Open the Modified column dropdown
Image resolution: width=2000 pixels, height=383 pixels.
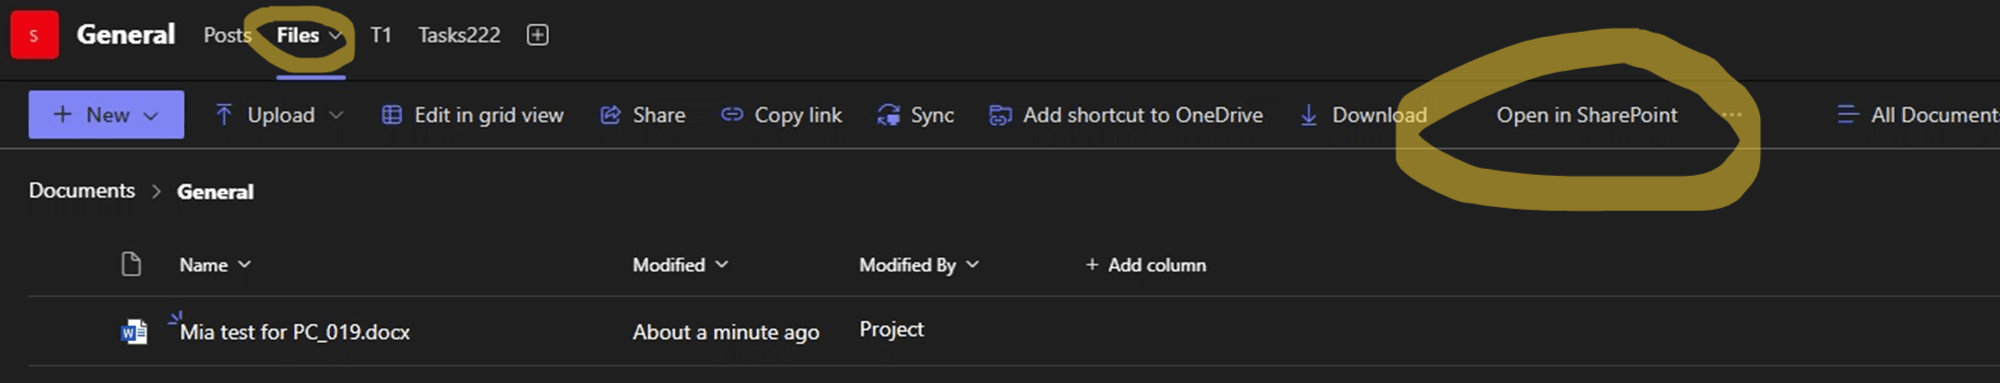[x=681, y=265]
